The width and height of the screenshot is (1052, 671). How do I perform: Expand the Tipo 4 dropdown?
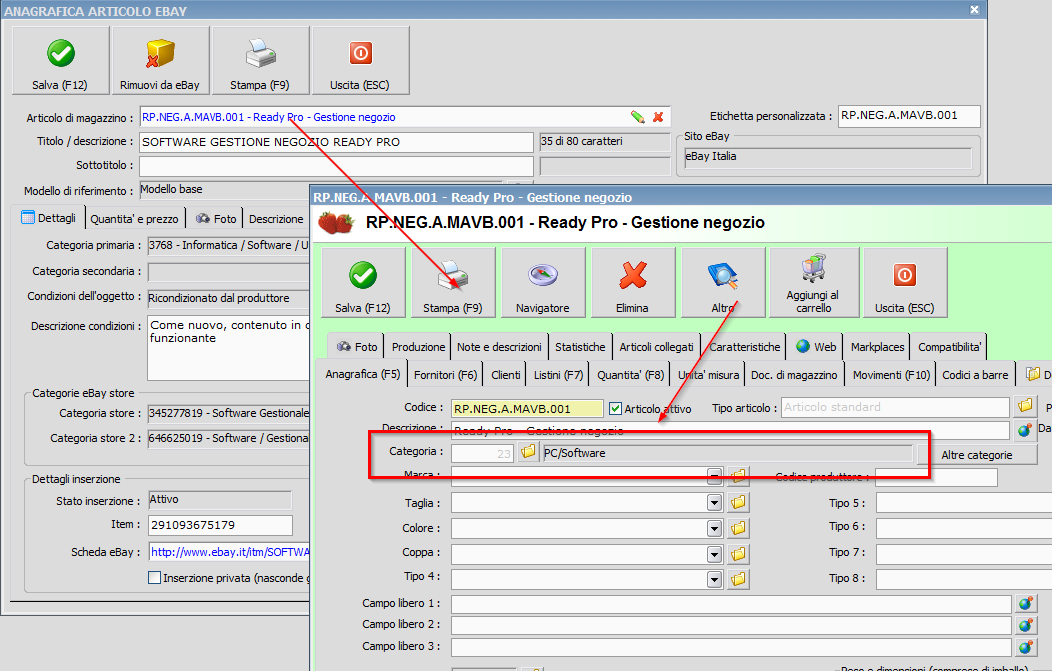tap(715, 578)
